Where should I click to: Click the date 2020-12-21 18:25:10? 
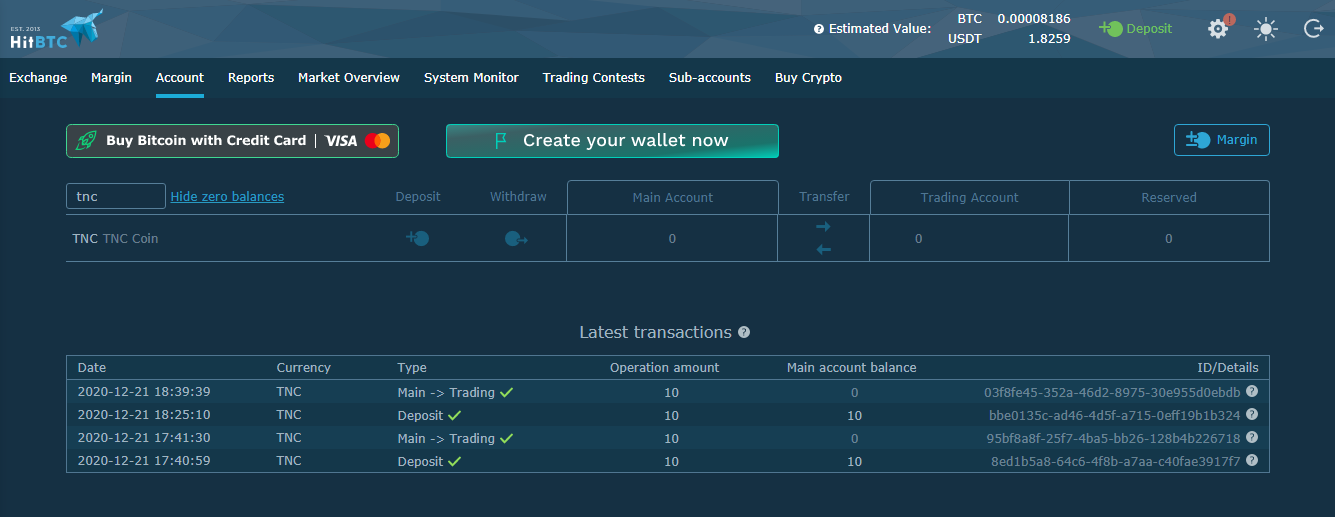point(144,415)
